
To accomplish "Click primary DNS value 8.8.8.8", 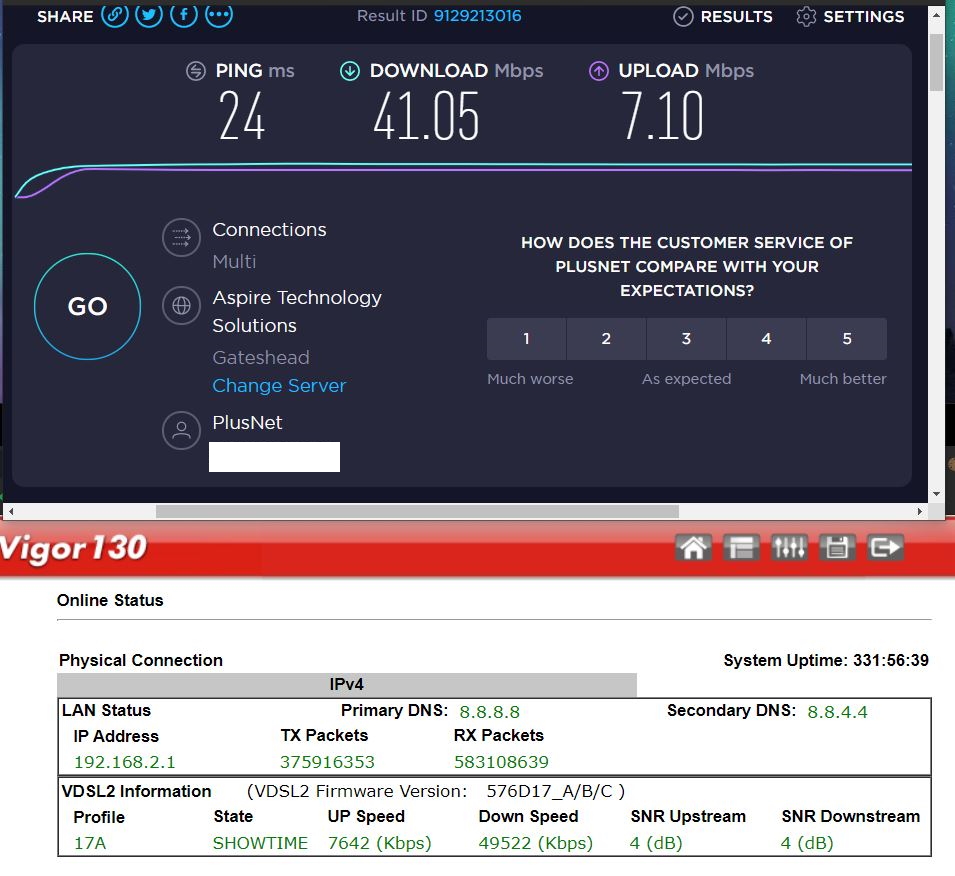I will tap(490, 712).
